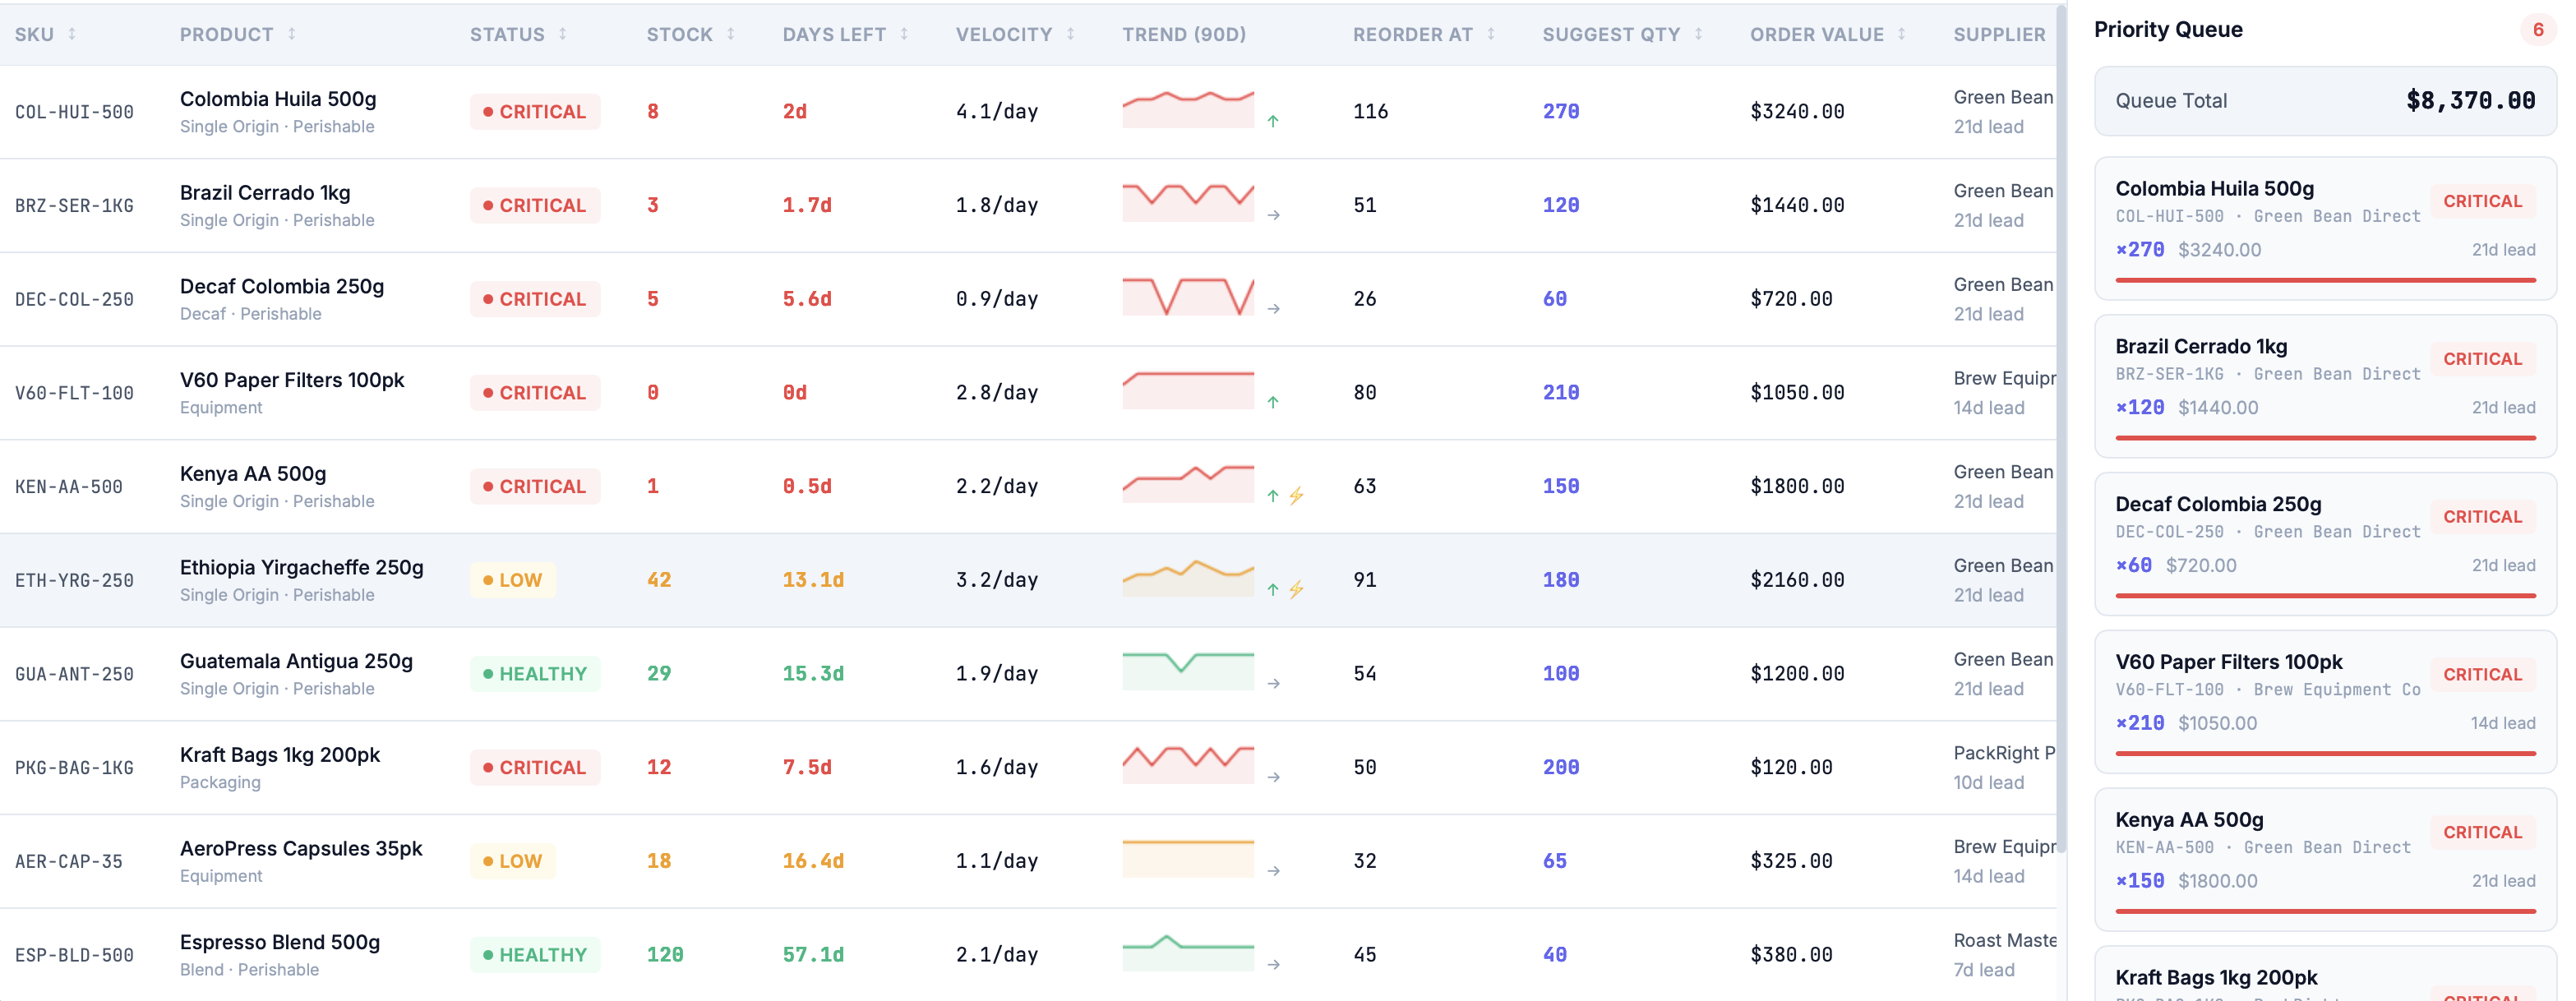
Task: Sort table by STATUS column
Action: 563,34
